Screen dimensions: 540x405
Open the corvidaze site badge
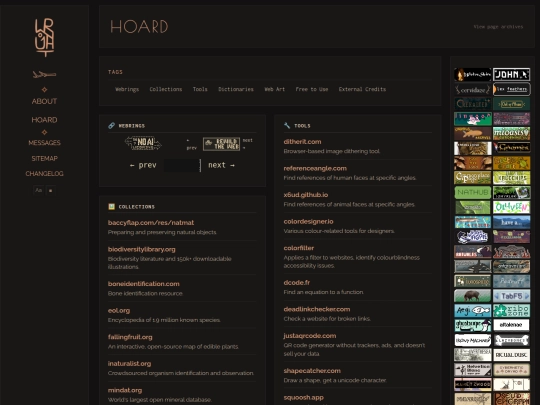(x=472, y=90)
